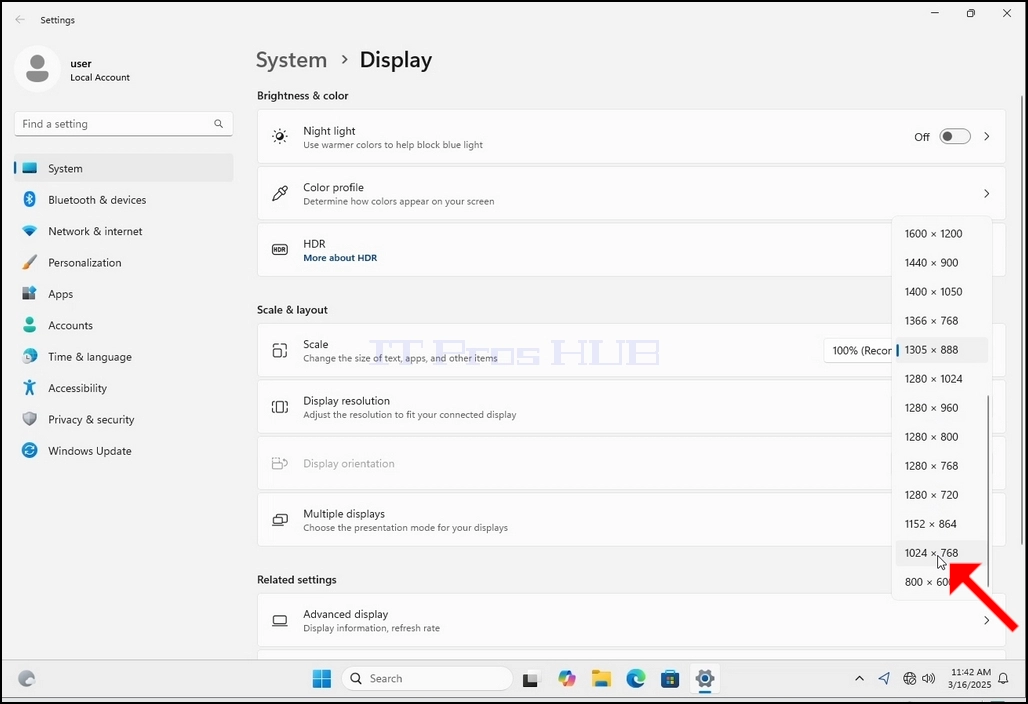Open Advanced display settings
The height and width of the screenshot is (704, 1028).
point(631,620)
